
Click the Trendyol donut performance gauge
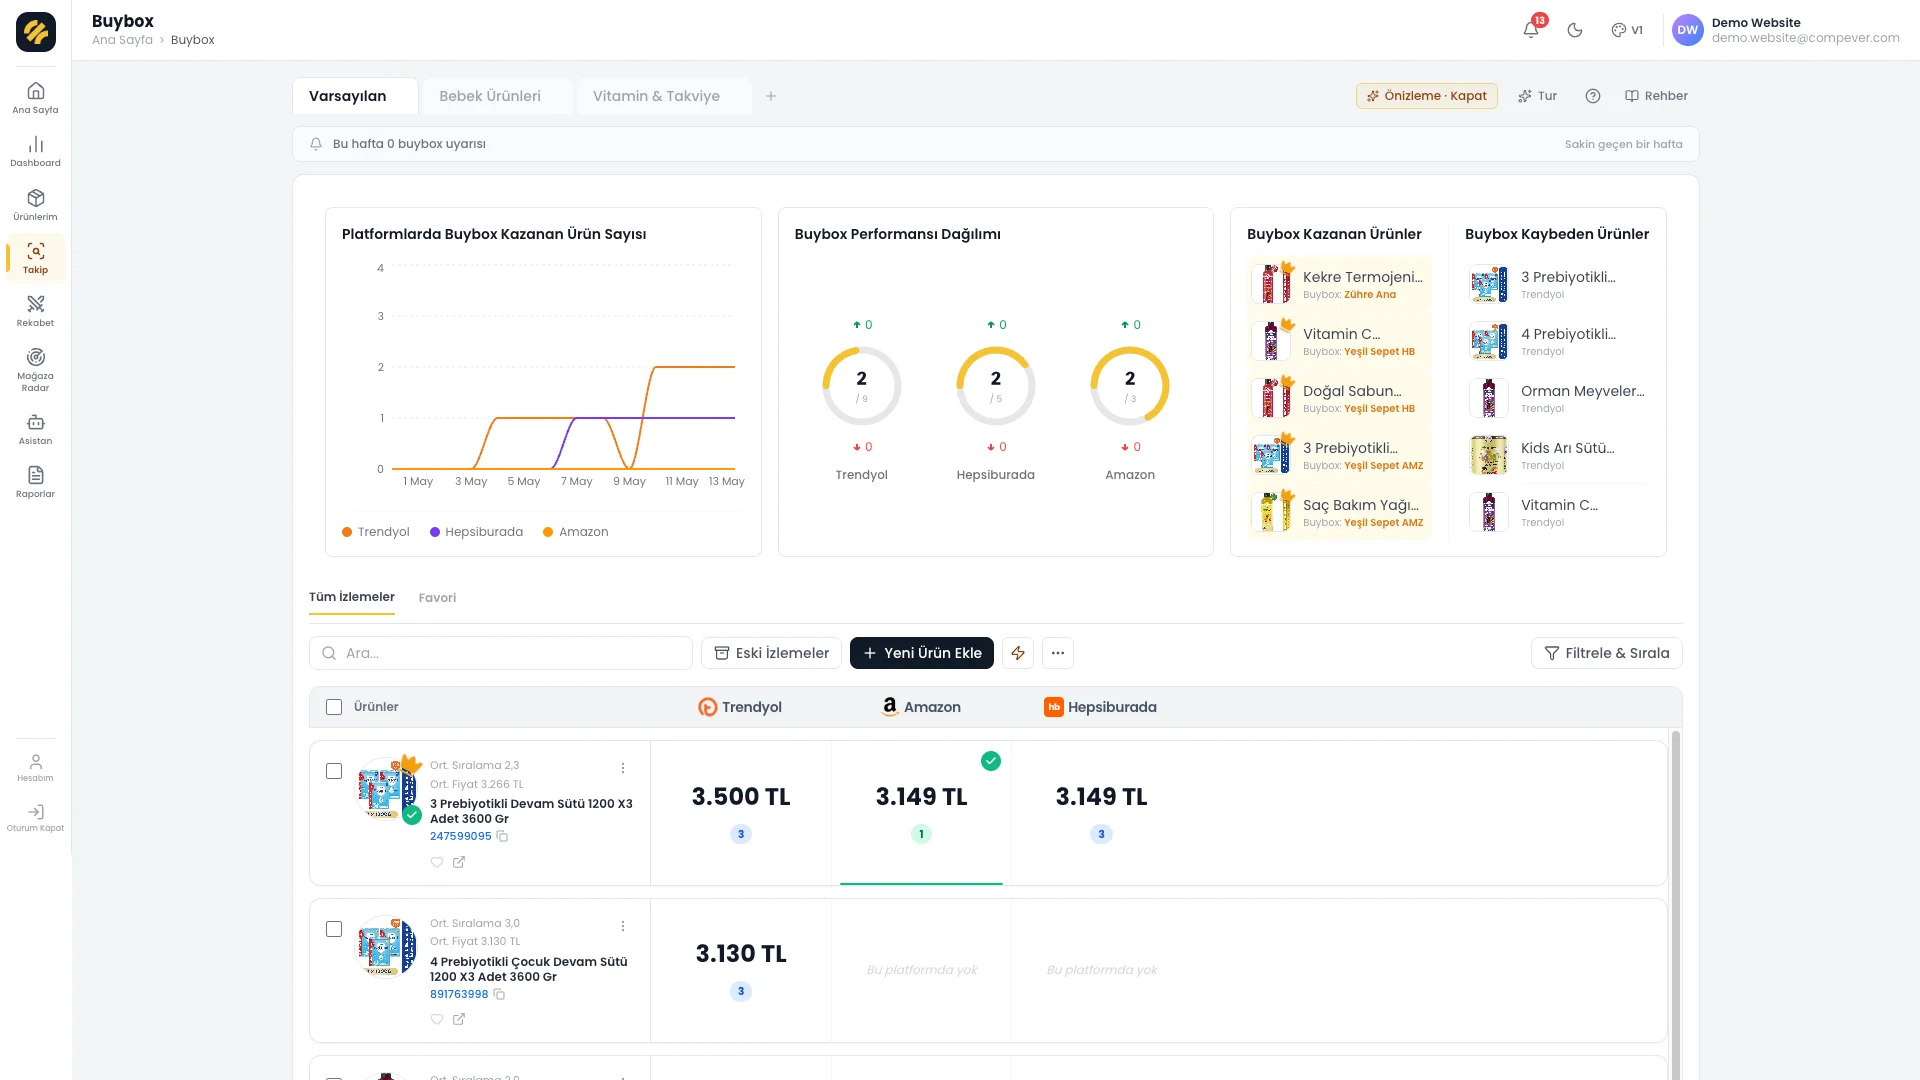coord(862,386)
